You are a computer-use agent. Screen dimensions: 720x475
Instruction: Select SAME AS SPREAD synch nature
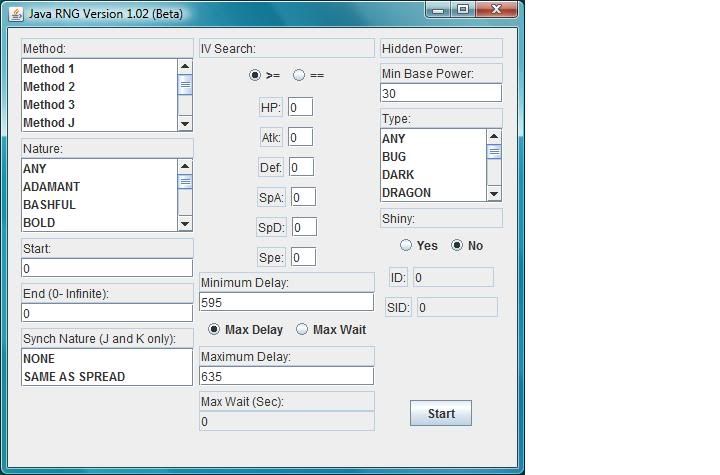click(x=74, y=377)
